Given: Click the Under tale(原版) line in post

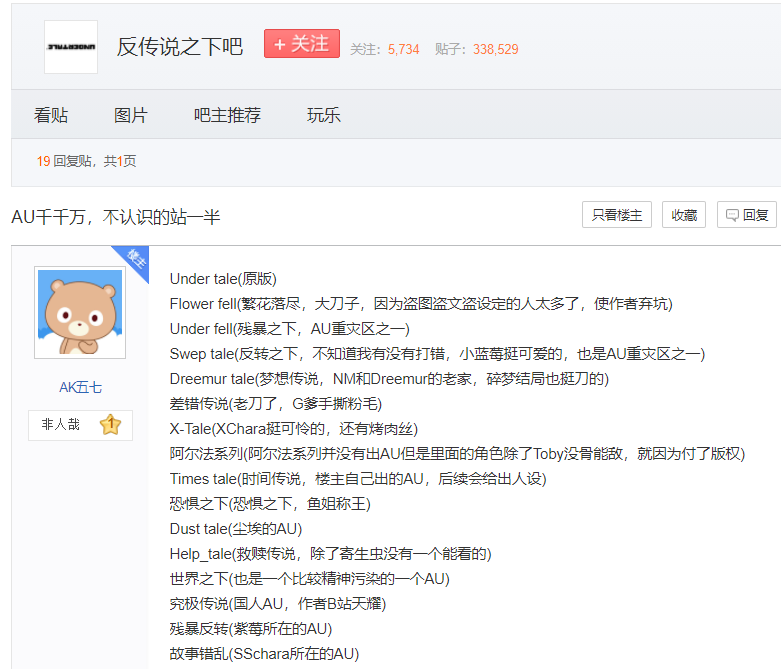Looking at the screenshot, I should point(223,279).
